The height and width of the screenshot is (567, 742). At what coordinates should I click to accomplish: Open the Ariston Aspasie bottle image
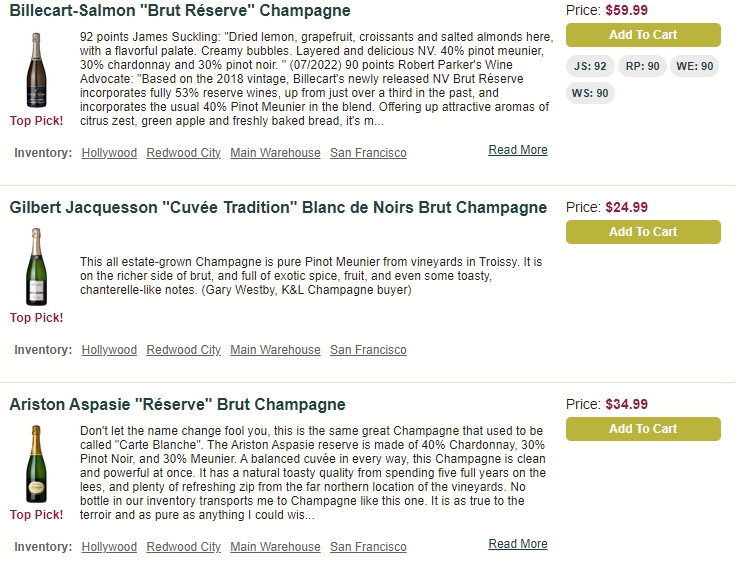[36, 464]
